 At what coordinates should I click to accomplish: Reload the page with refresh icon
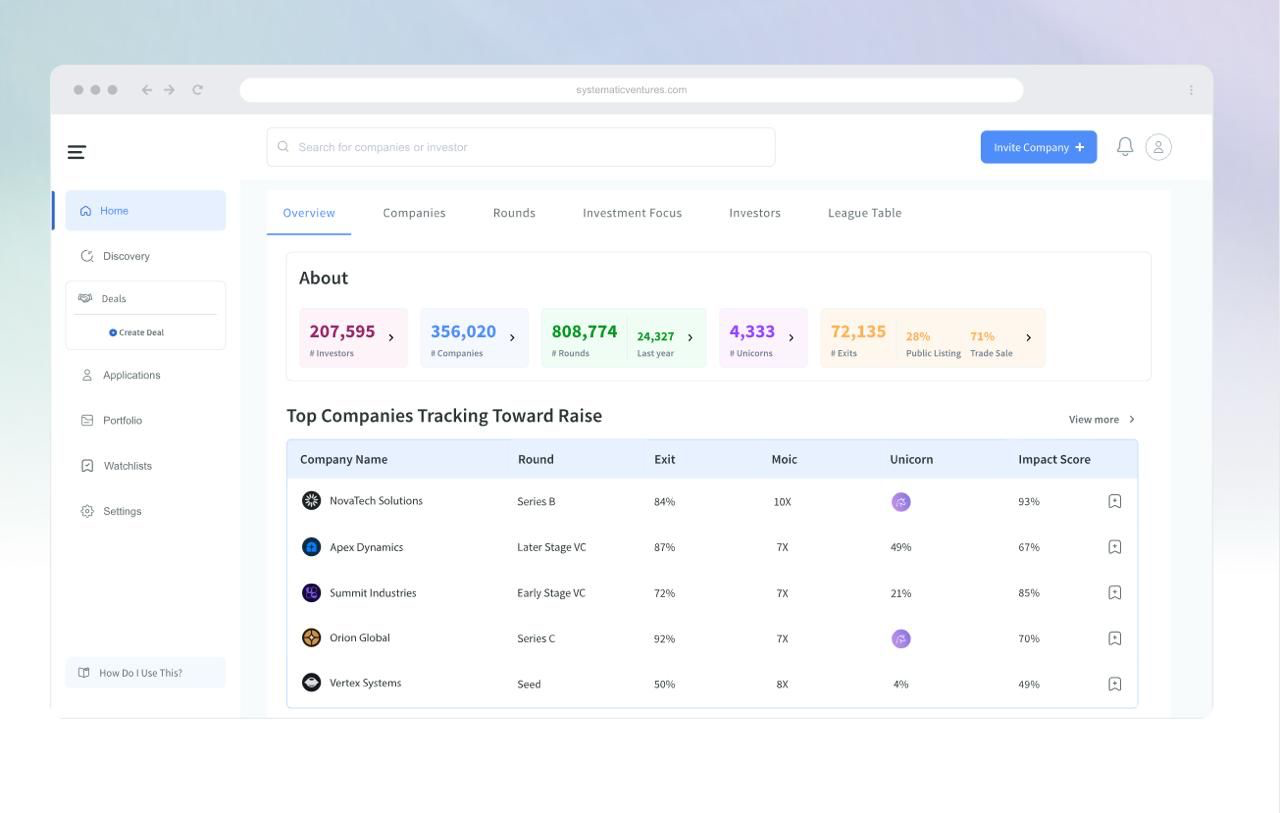point(197,90)
